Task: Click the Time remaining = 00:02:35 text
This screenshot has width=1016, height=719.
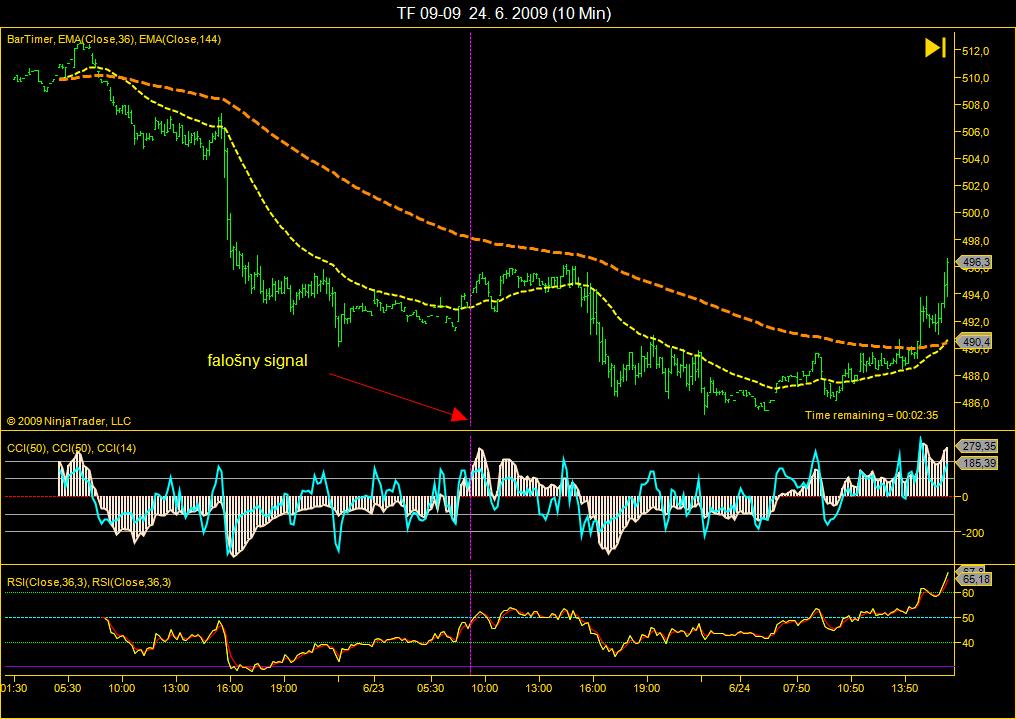Action: [x=872, y=415]
